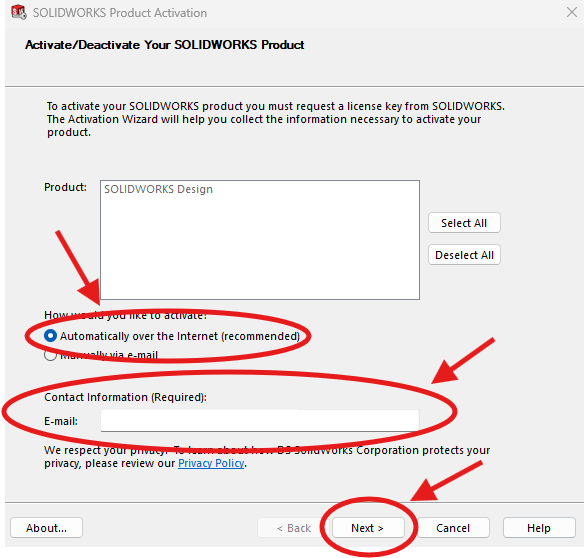Open Help for the activation wizard
Viewport: 584px width, 558px height.
pyautogui.click(x=539, y=527)
